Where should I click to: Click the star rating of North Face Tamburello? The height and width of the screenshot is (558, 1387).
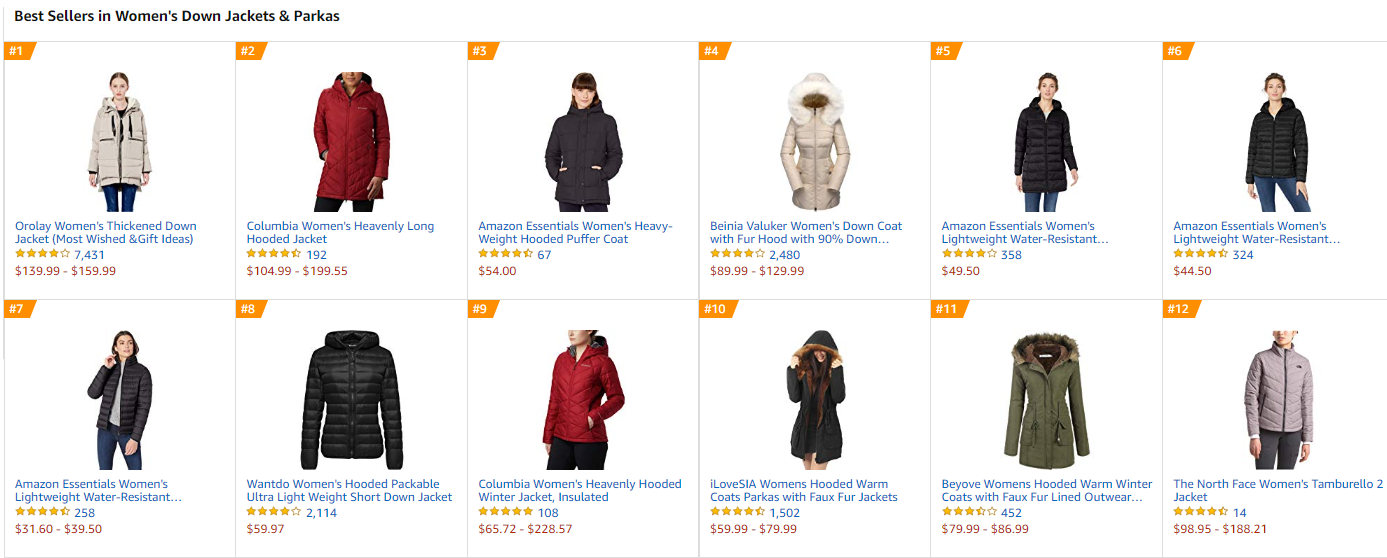[x=1200, y=513]
